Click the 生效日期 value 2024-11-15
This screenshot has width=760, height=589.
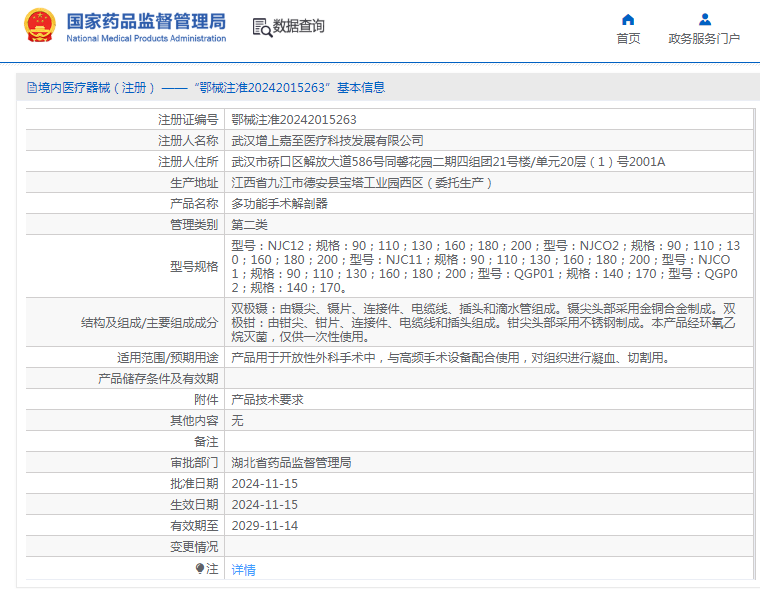click(265, 505)
